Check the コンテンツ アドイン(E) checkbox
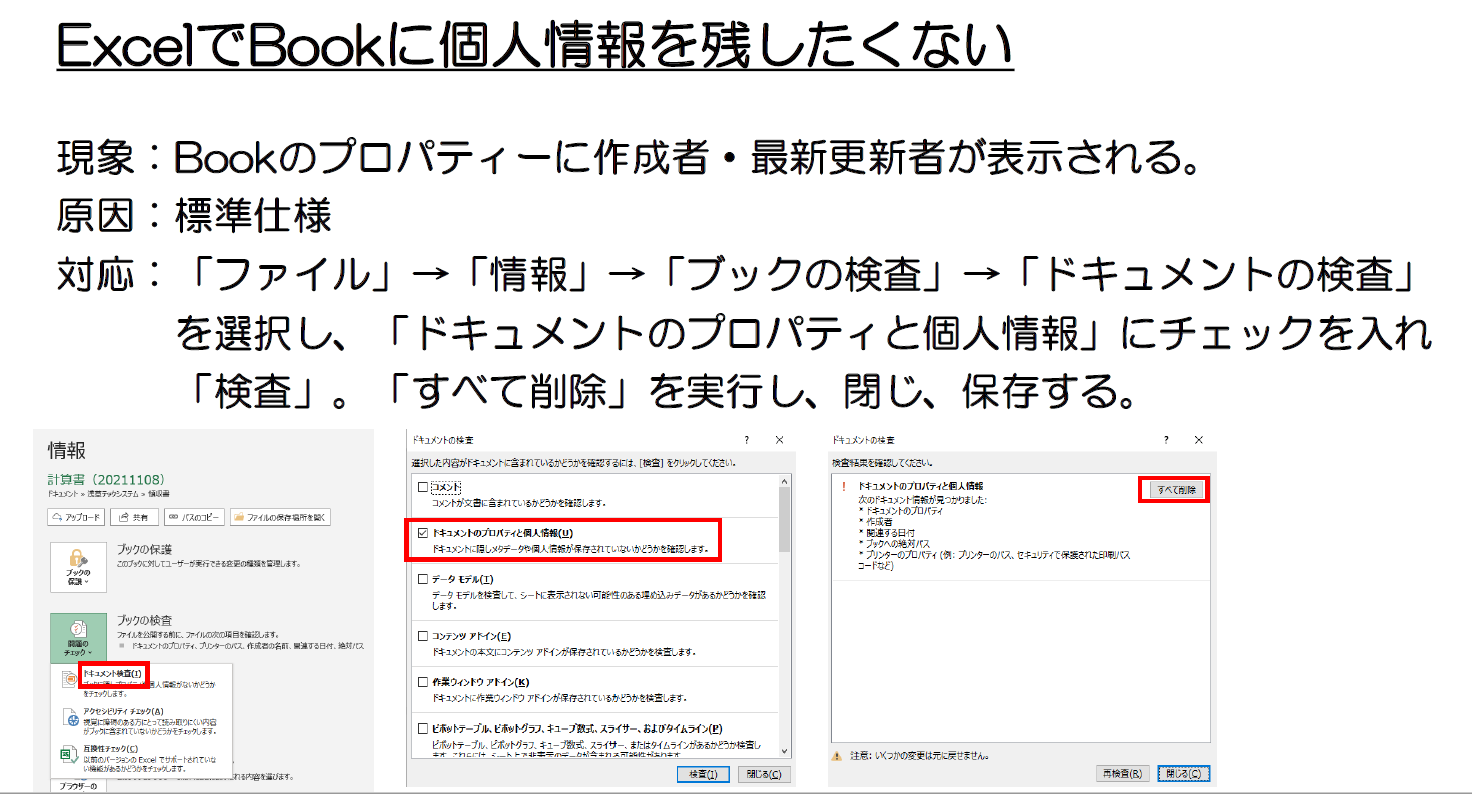The image size is (1472, 794). point(423,636)
